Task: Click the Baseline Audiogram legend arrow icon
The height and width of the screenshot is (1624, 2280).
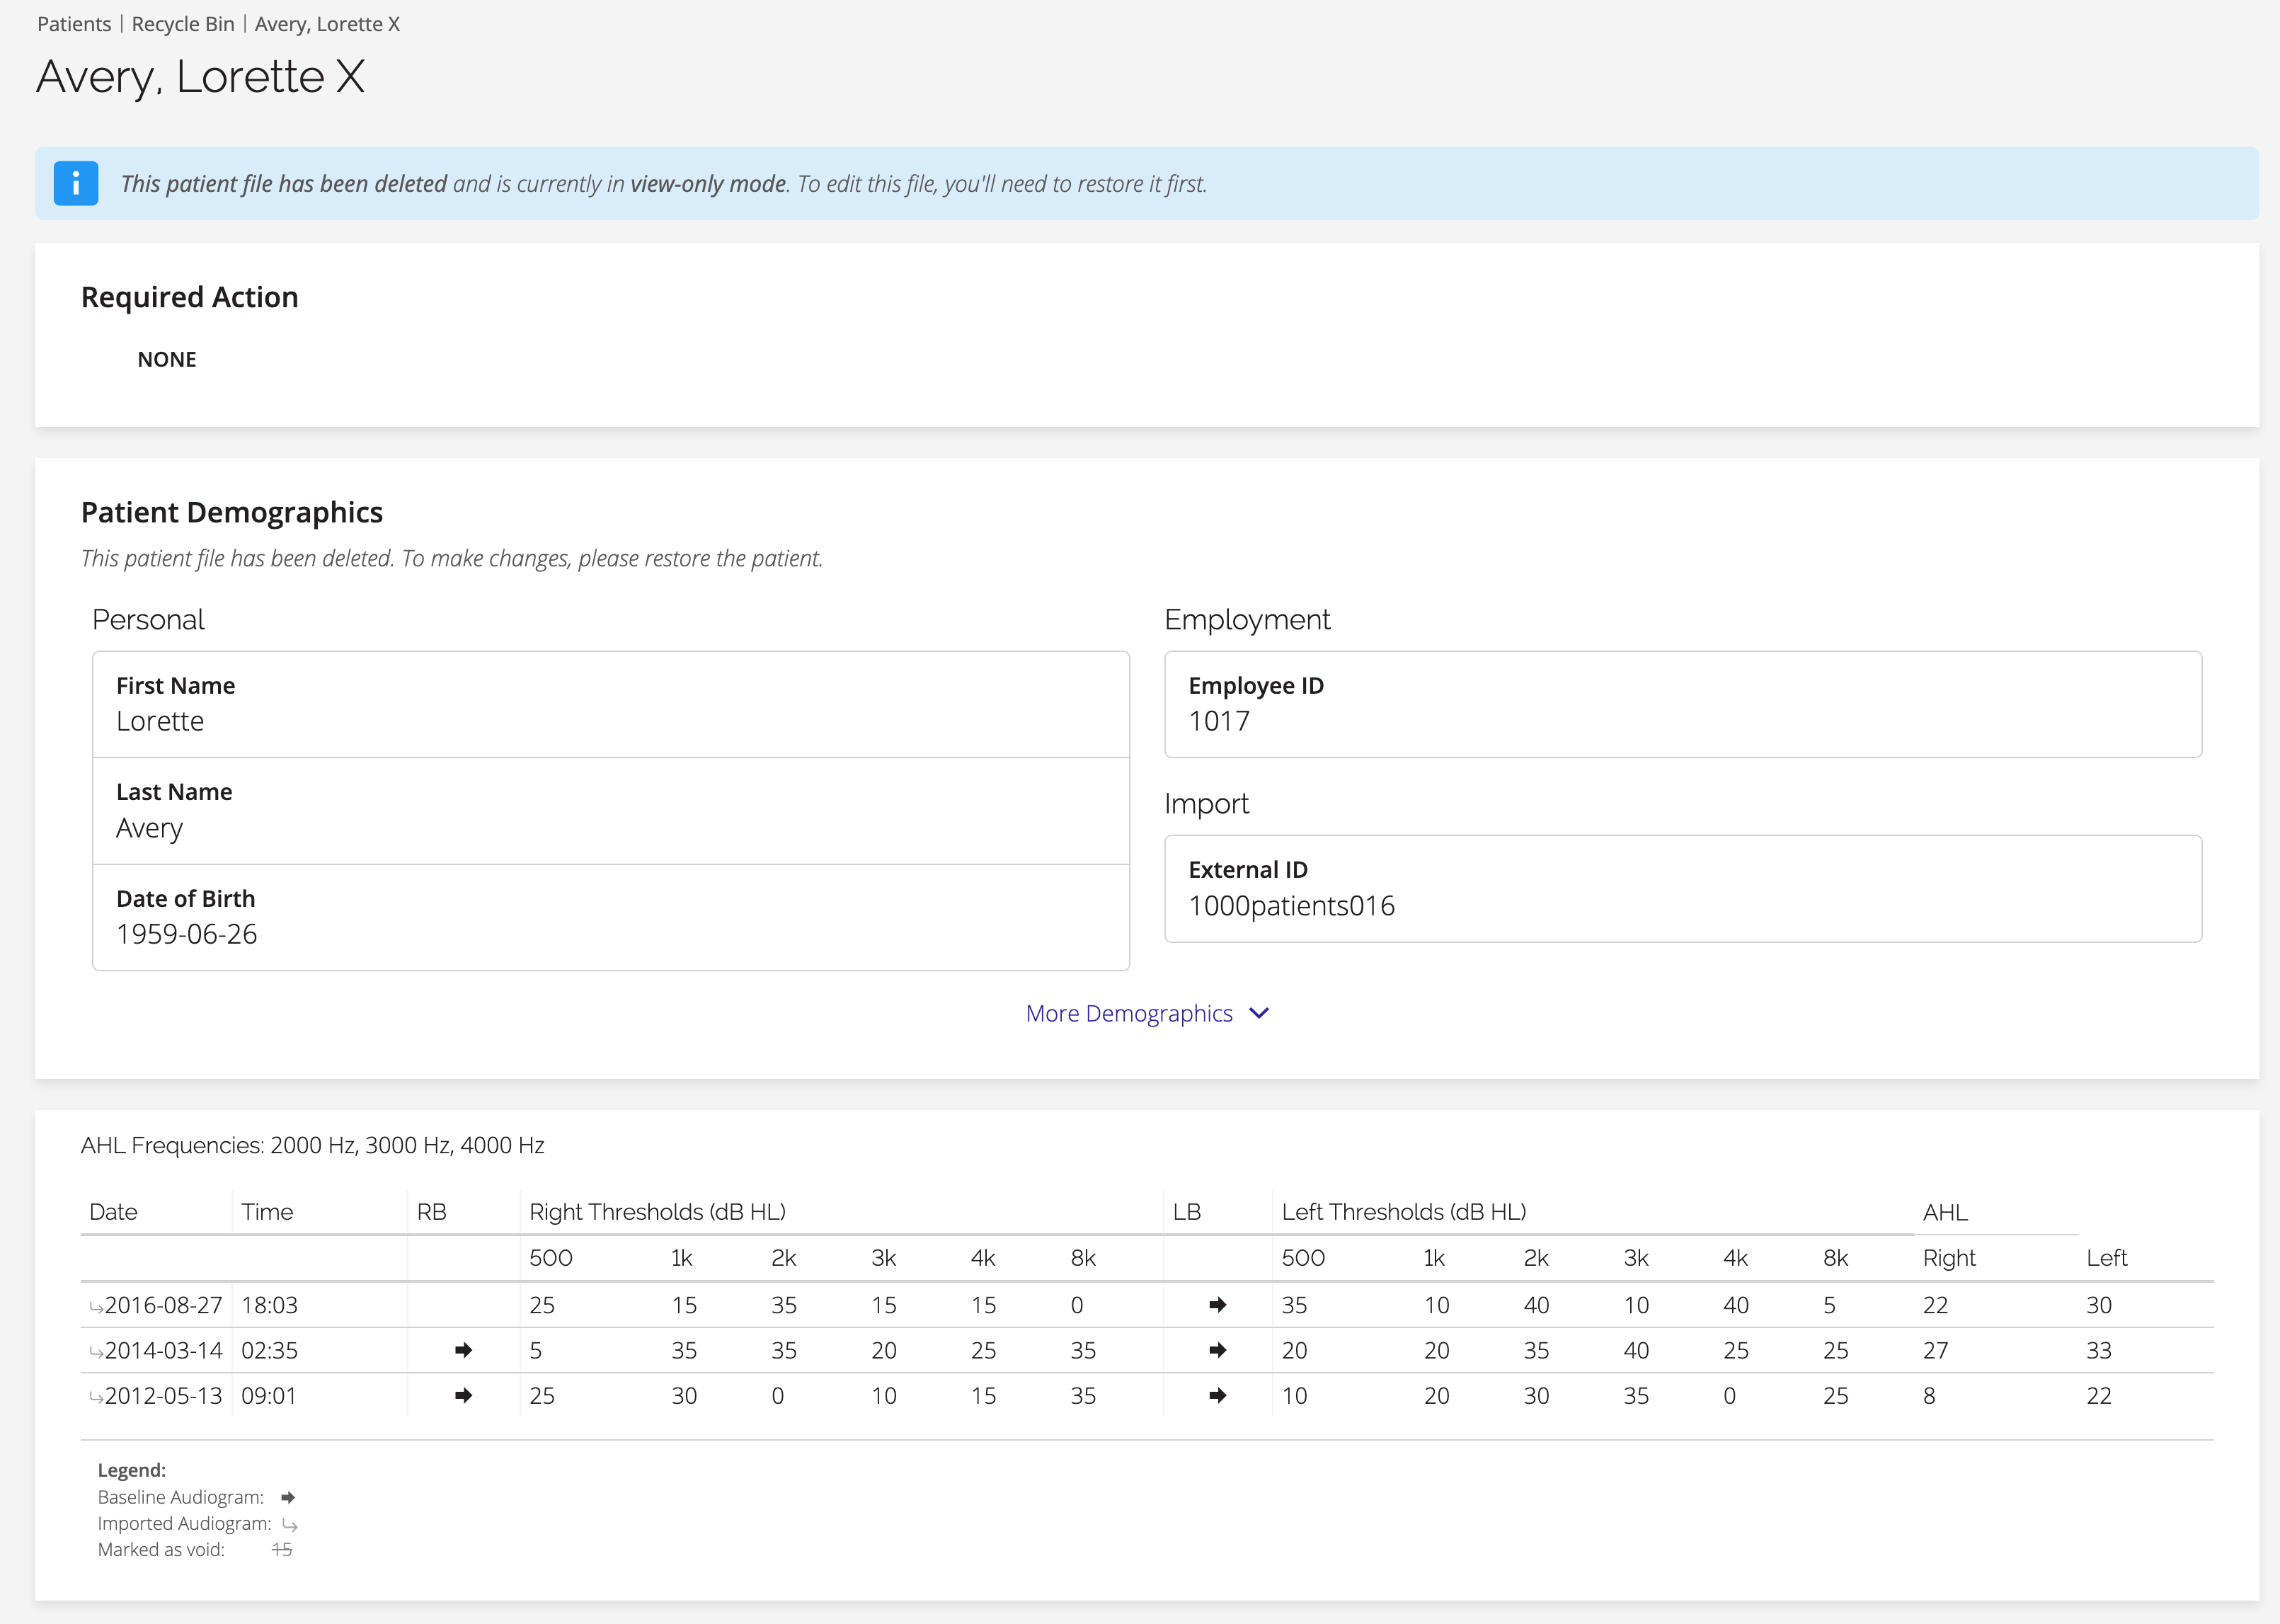Action: (x=288, y=1497)
